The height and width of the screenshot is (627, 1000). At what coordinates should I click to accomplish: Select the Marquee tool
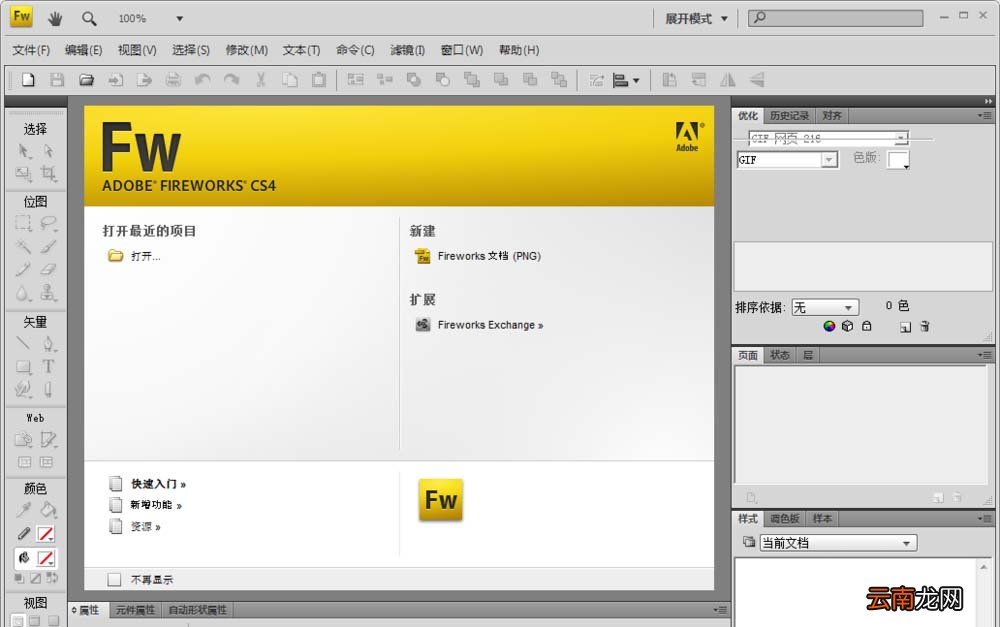[x=24, y=223]
